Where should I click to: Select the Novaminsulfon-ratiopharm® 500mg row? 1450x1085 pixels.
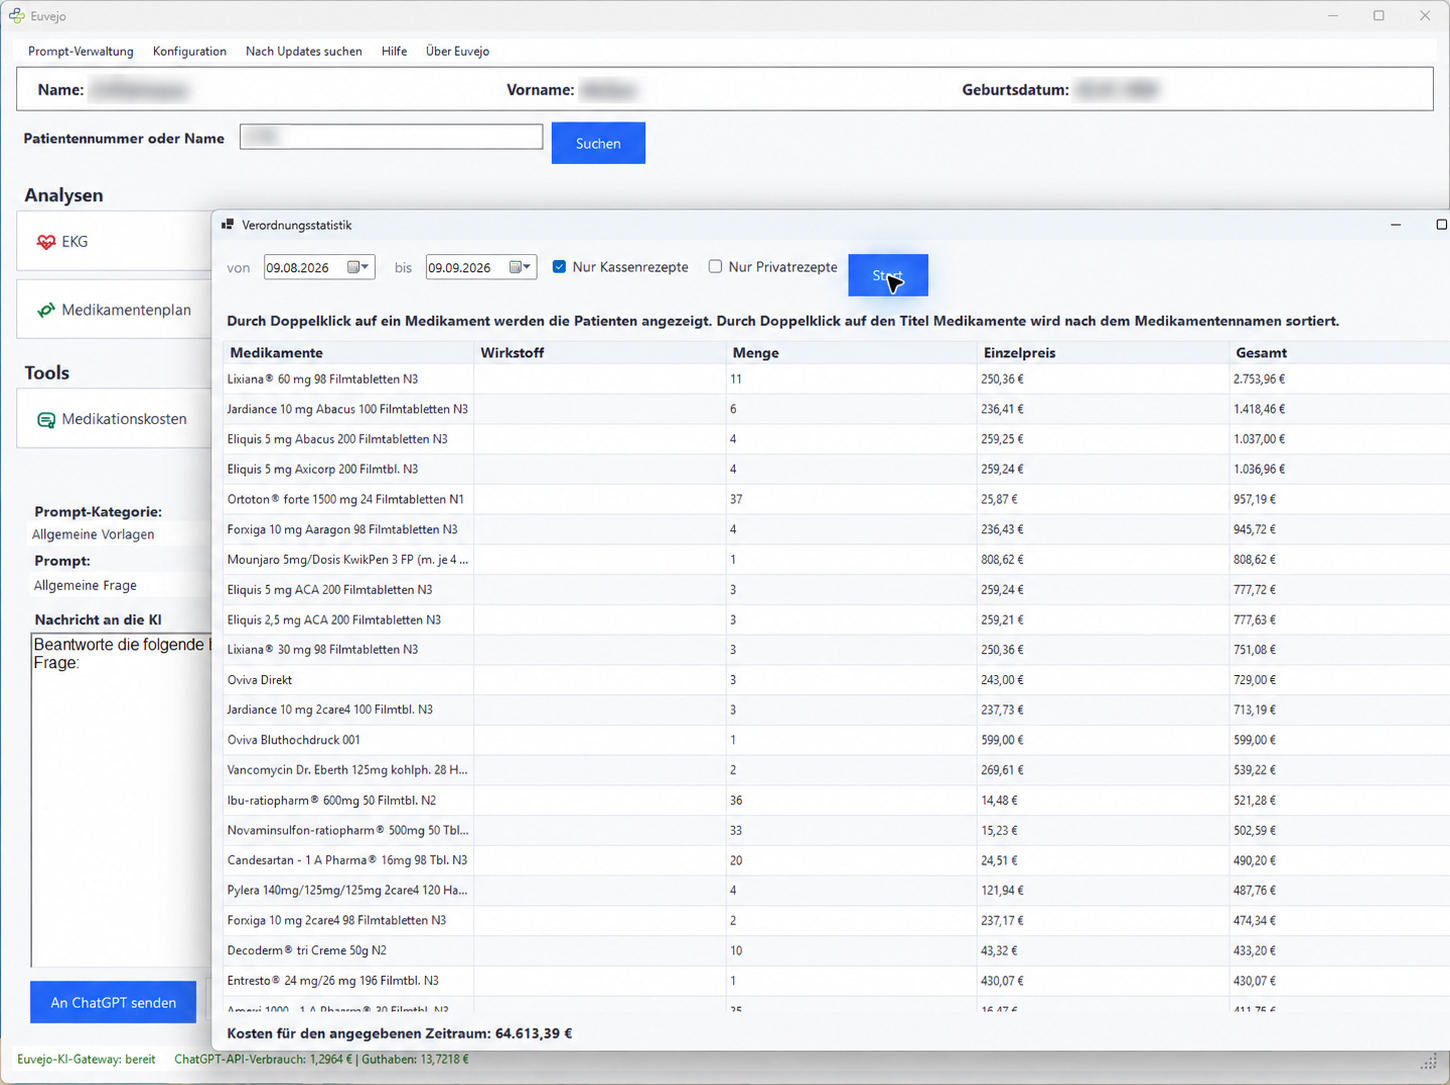[835, 830]
